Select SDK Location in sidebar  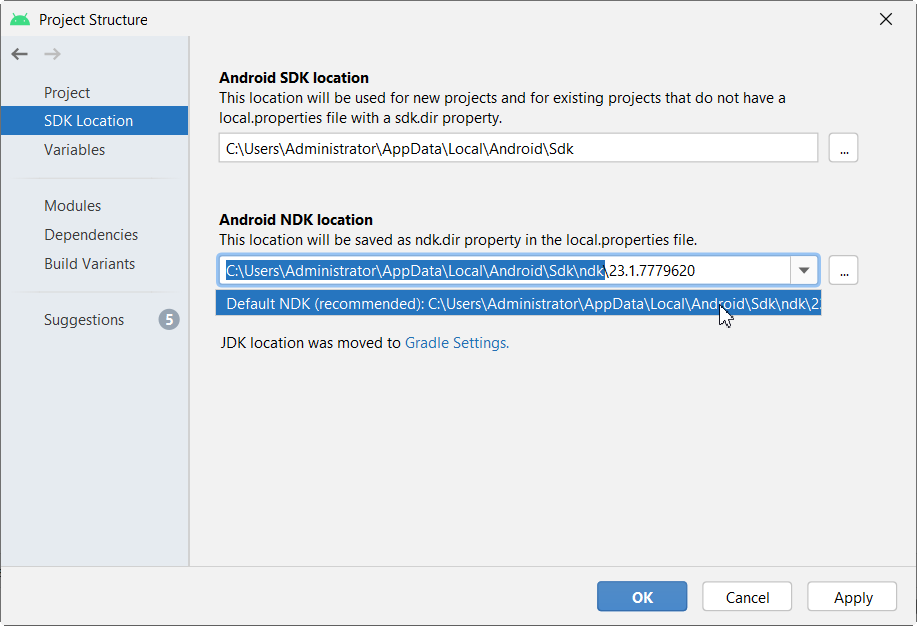tap(94, 121)
